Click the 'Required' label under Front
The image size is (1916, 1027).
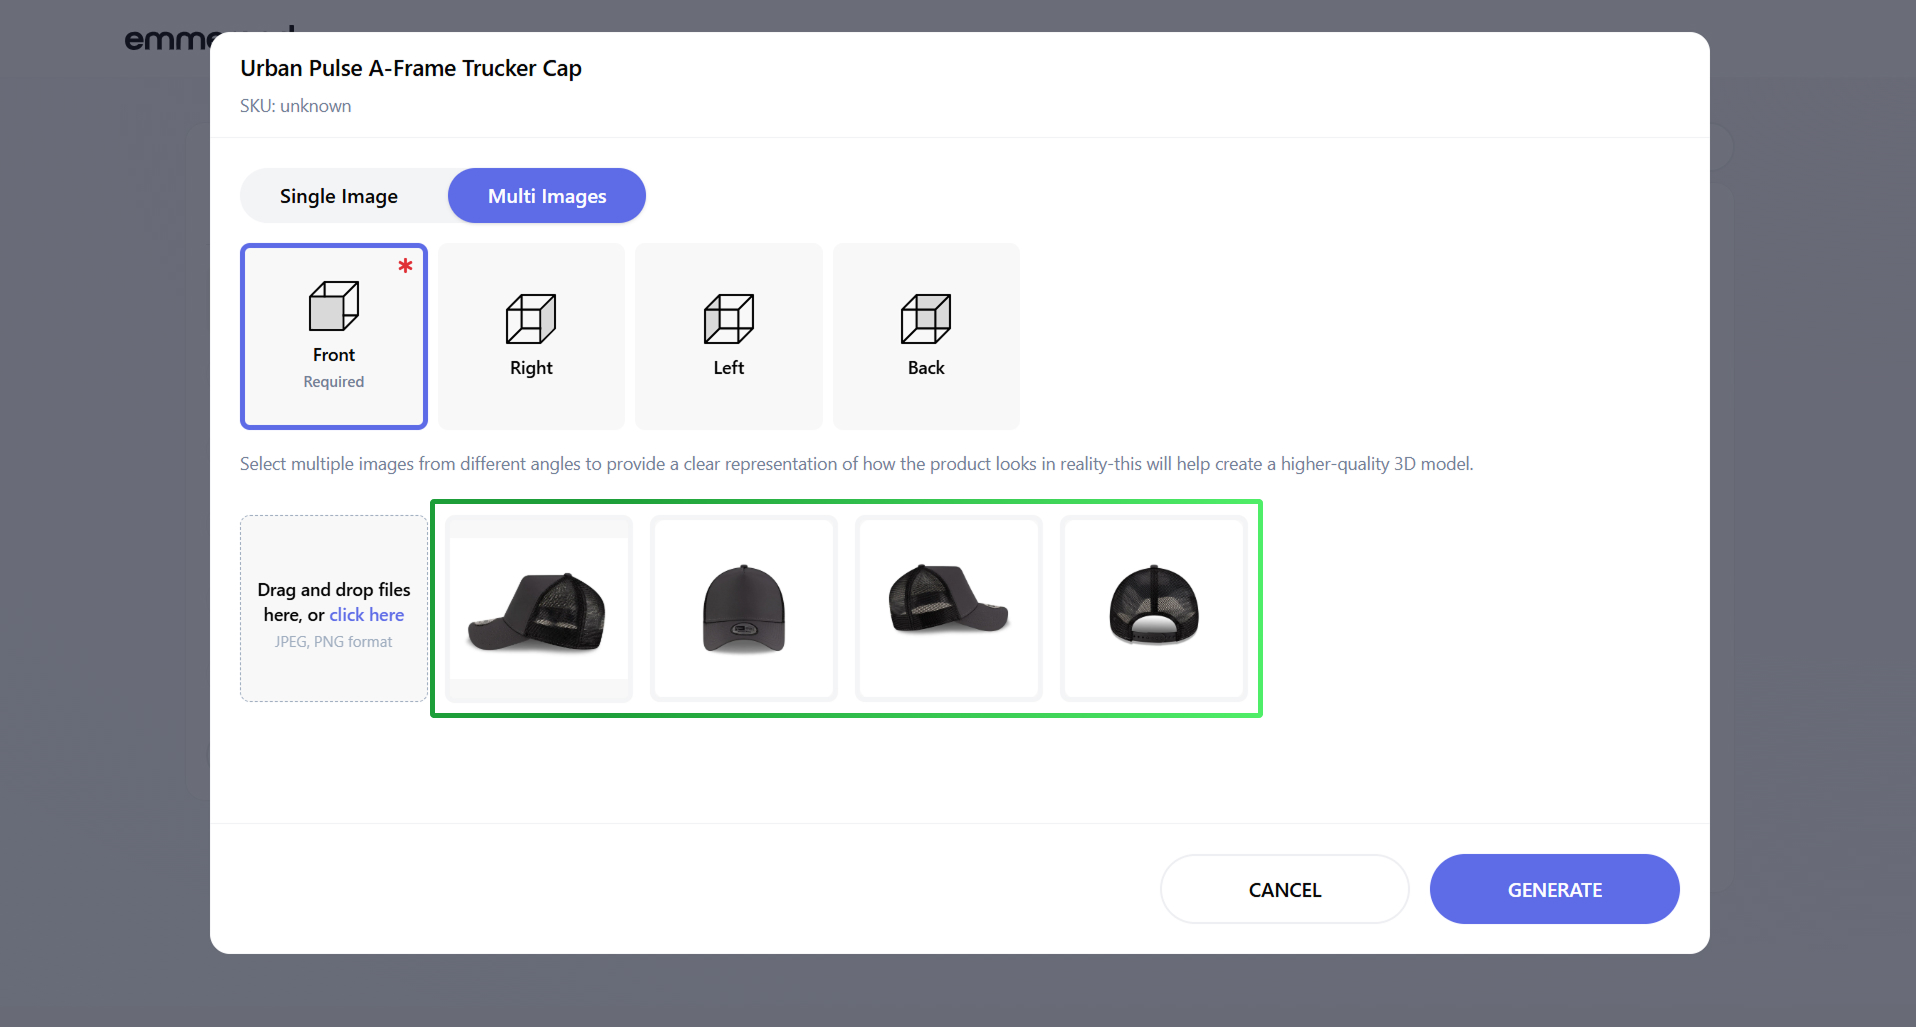334,382
